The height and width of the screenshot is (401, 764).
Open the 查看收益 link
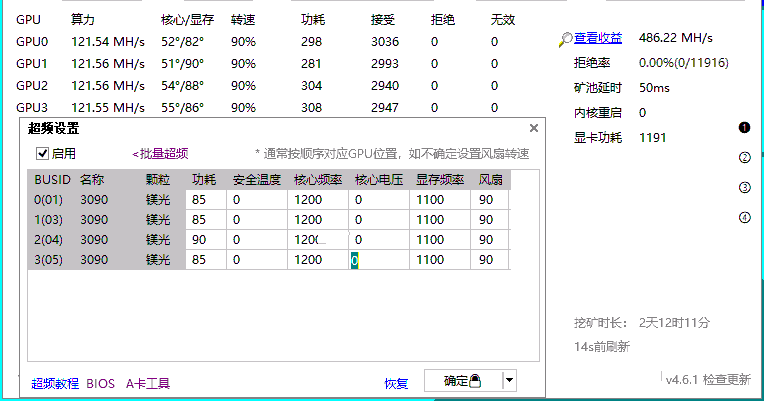click(x=598, y=39)
